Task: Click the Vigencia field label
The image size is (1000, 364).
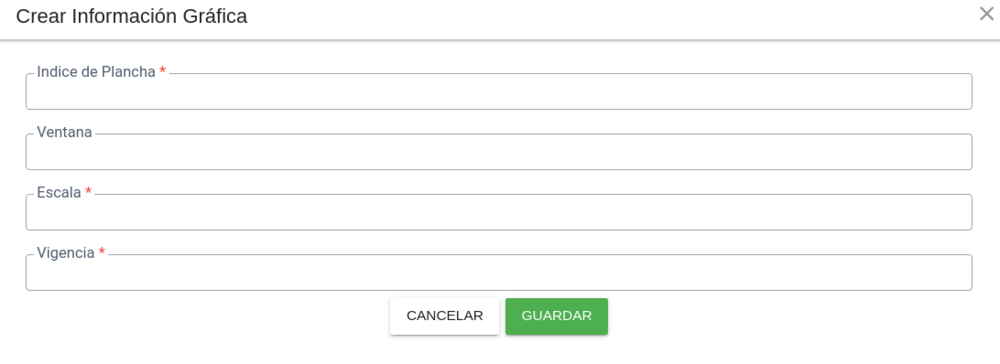Action: click(x=66, y=253)
